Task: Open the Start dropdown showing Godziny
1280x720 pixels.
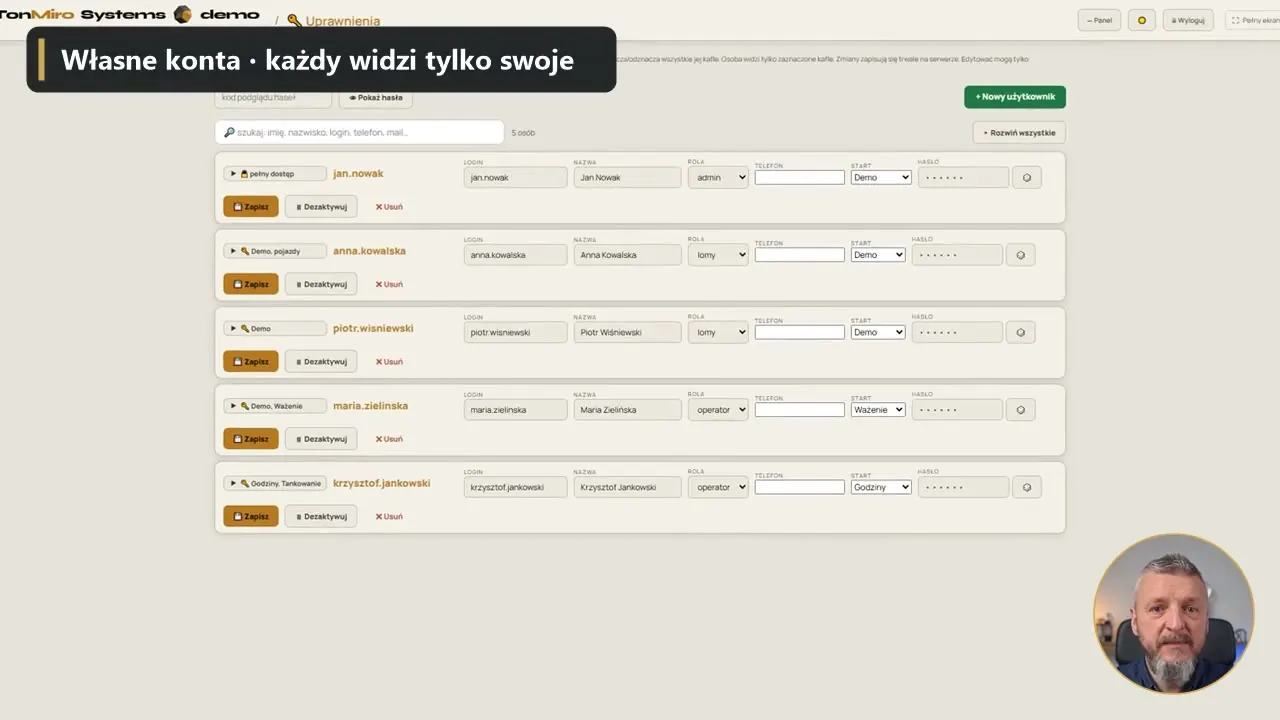Action: click(x=881, y=487)
